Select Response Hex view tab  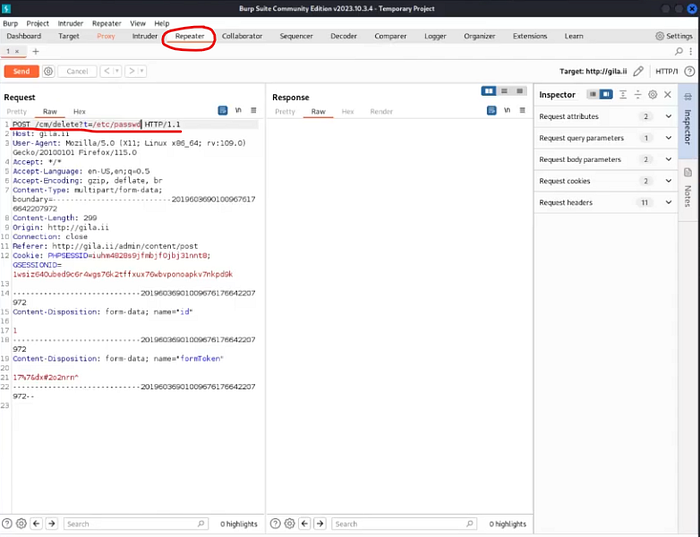(x=348, y=112)
